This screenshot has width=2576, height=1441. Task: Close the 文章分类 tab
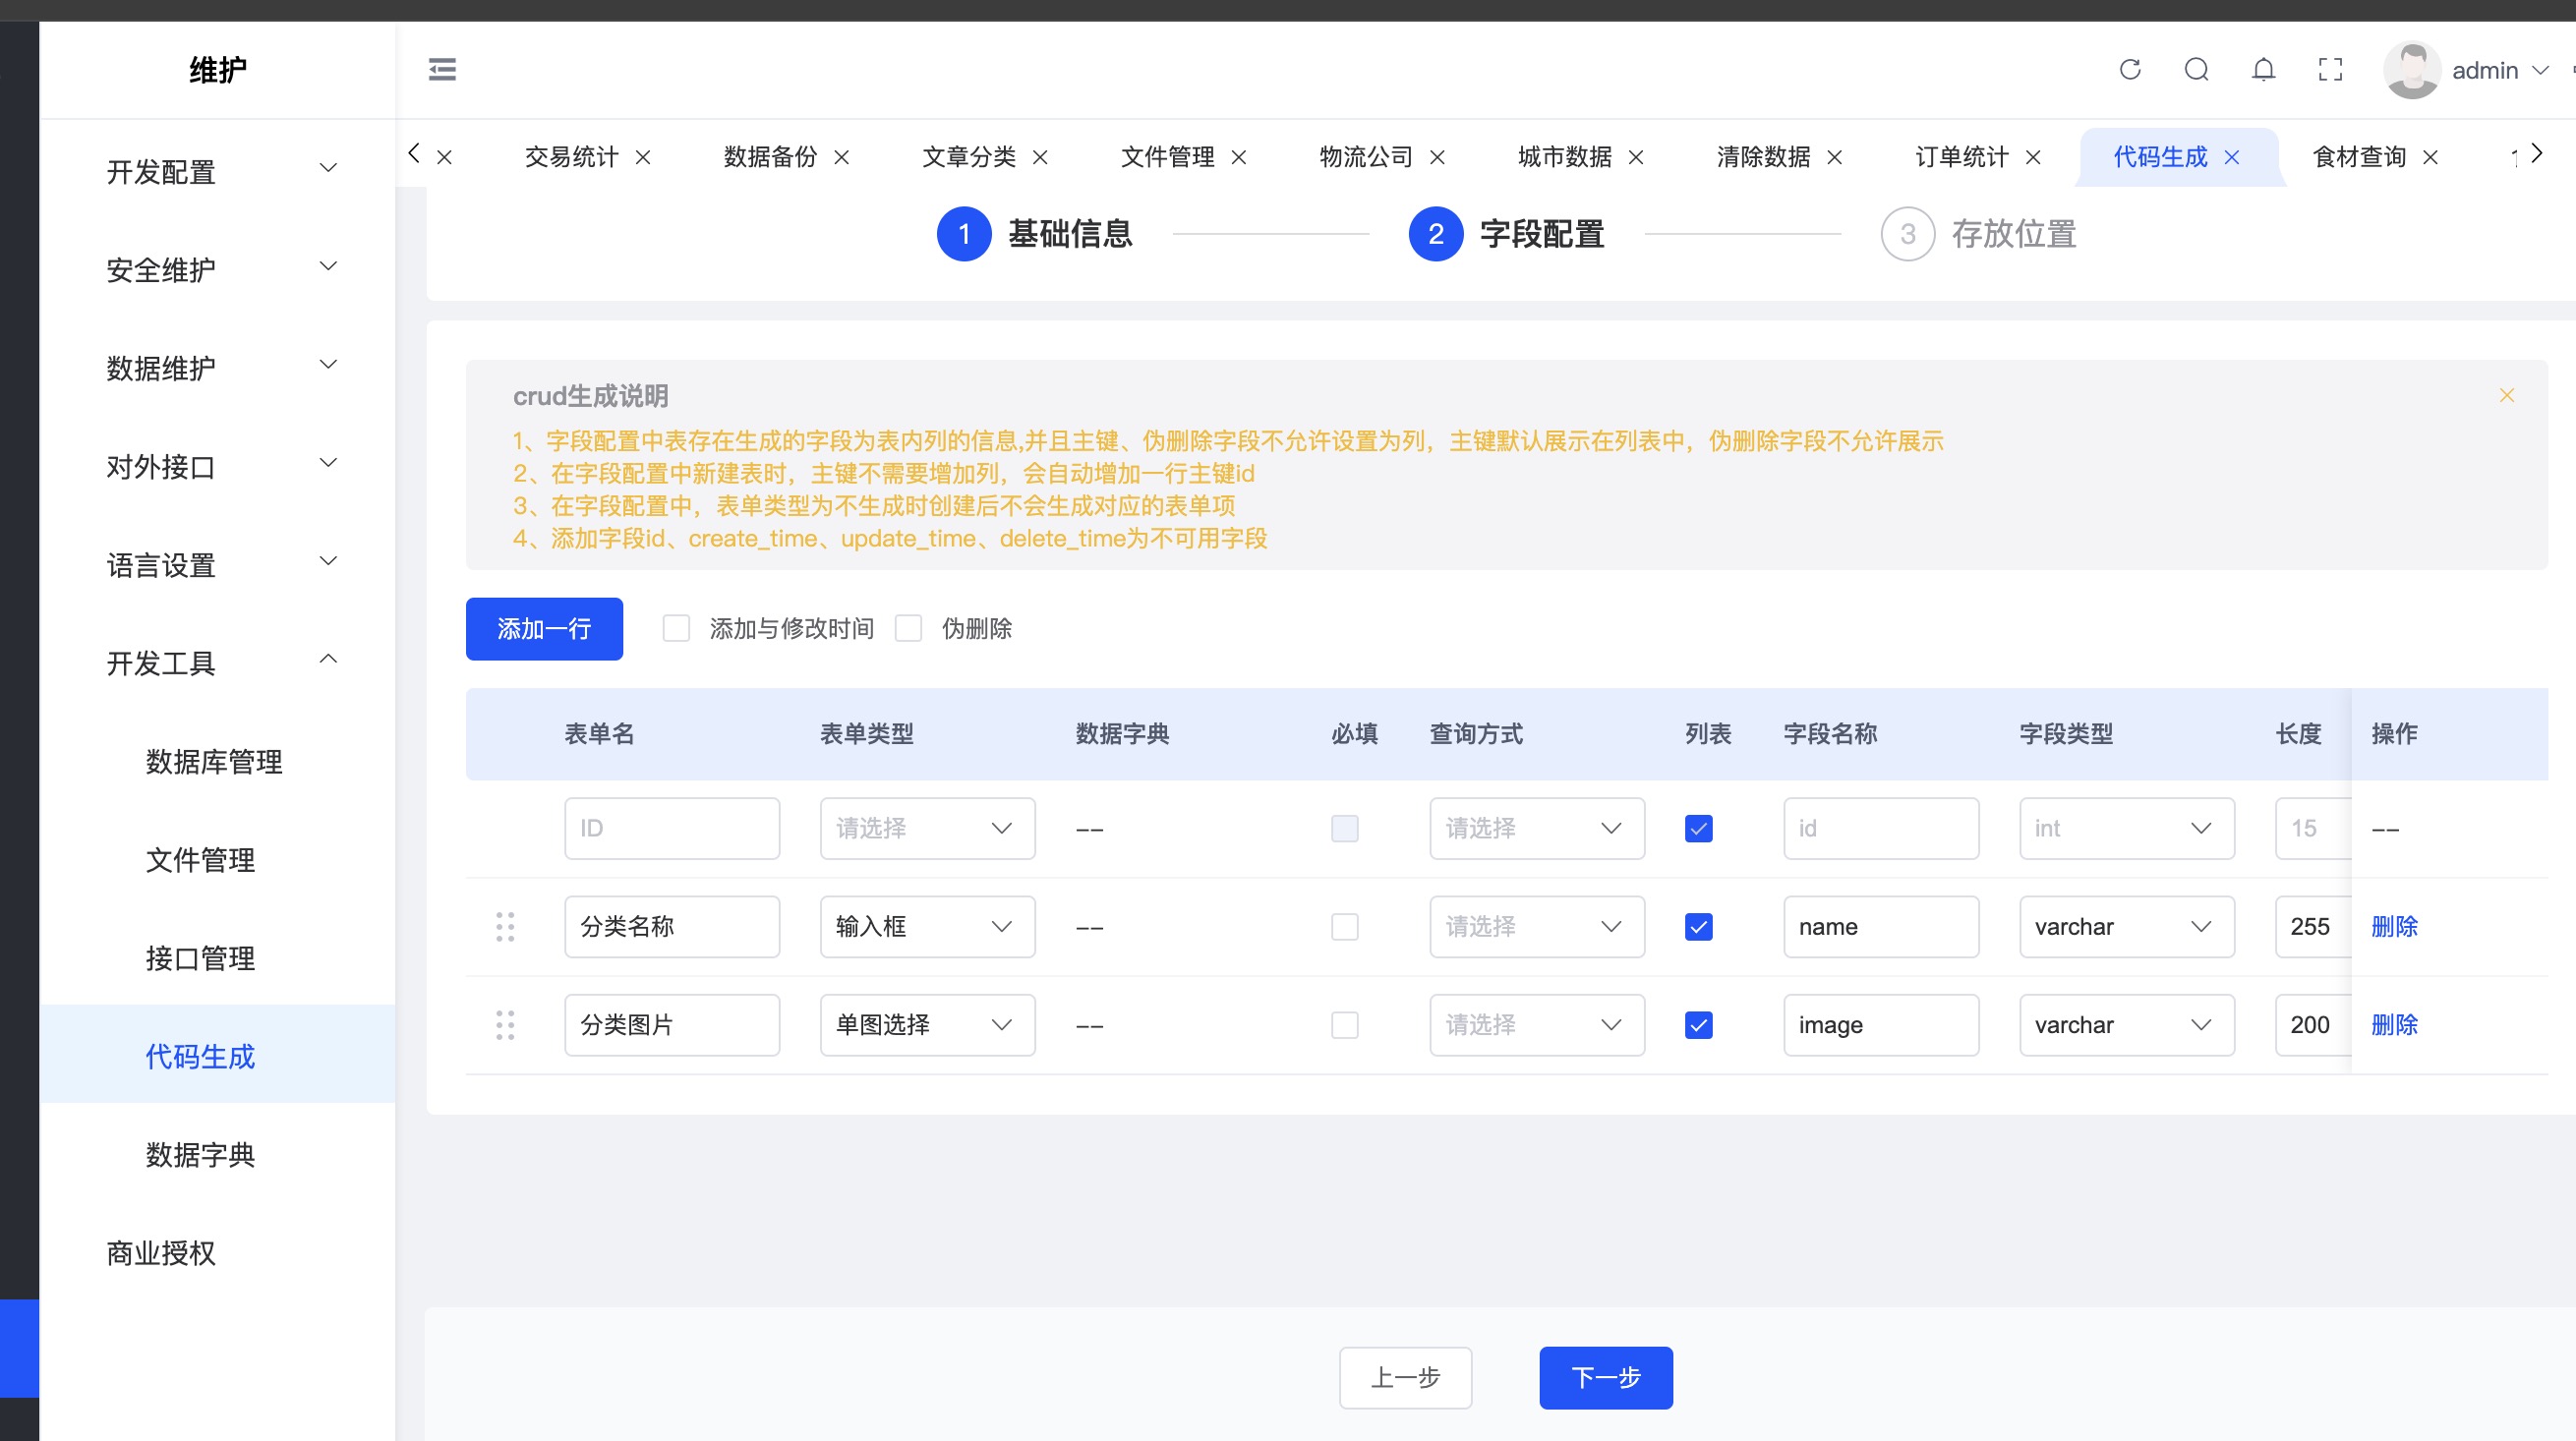[1040, 157]
